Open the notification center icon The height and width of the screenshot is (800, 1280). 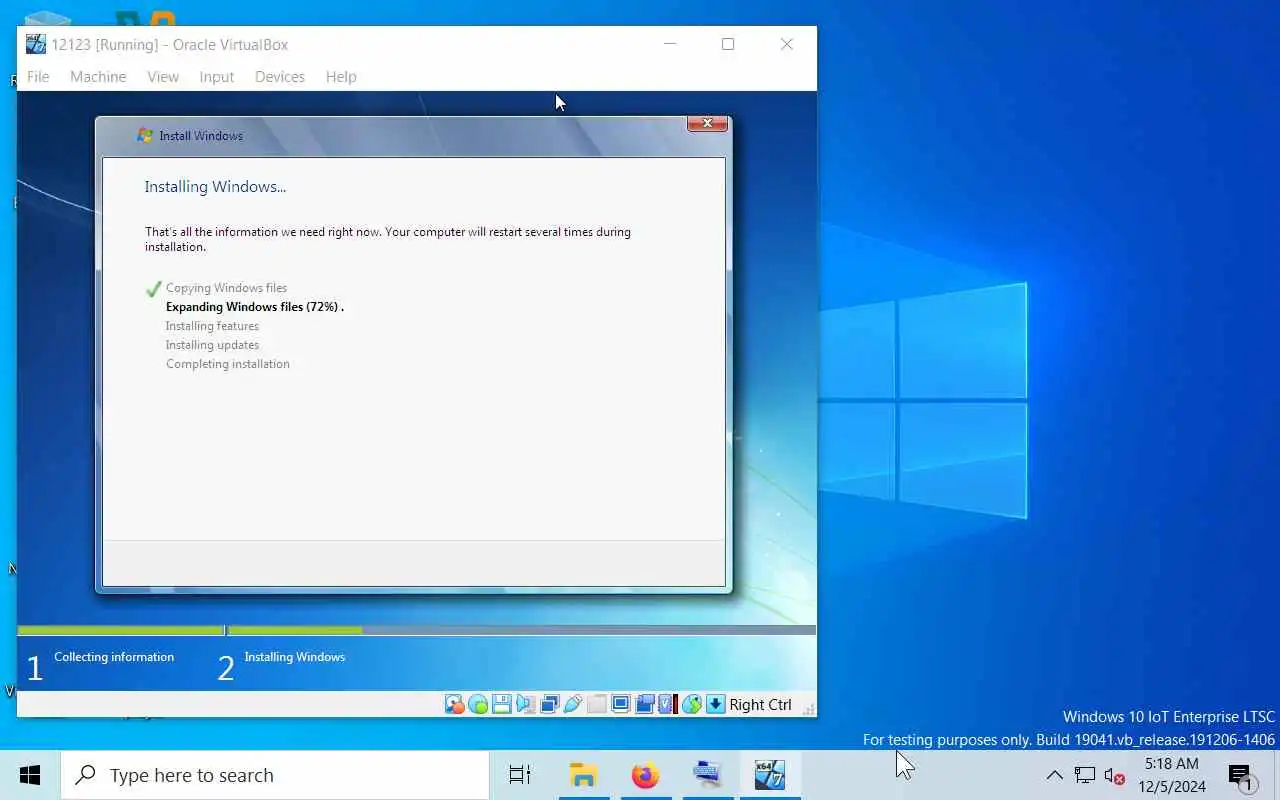click(x=1241, y=776)
